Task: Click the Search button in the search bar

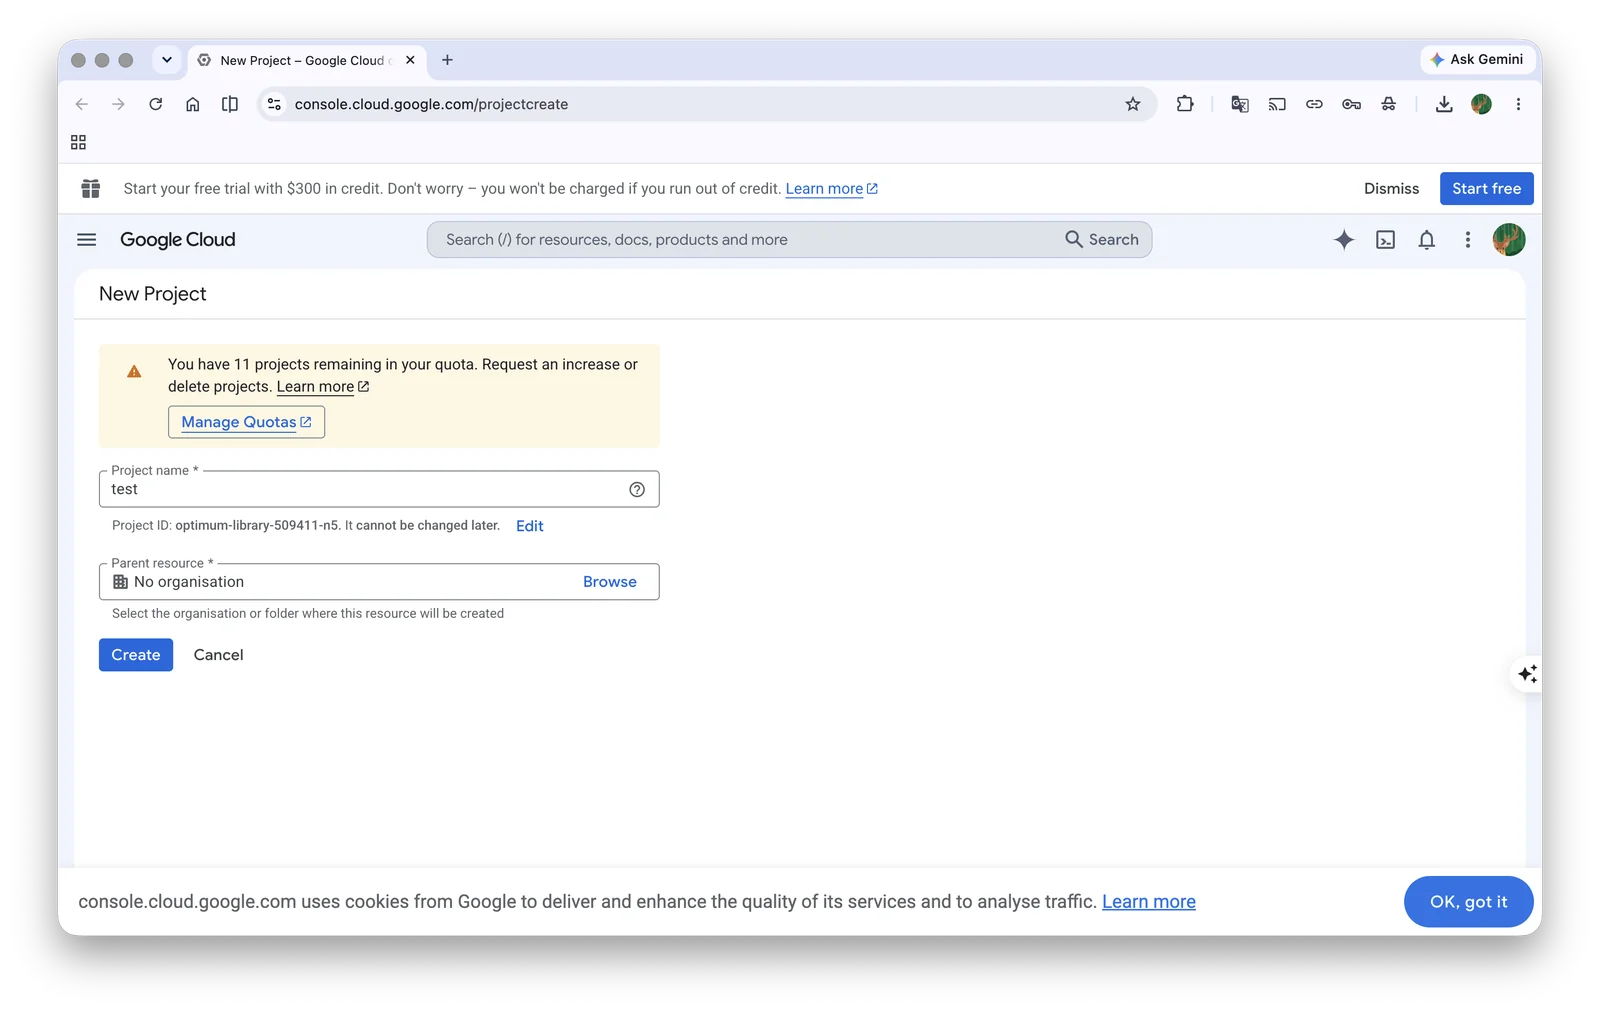Action: (x=1102, y=240)
